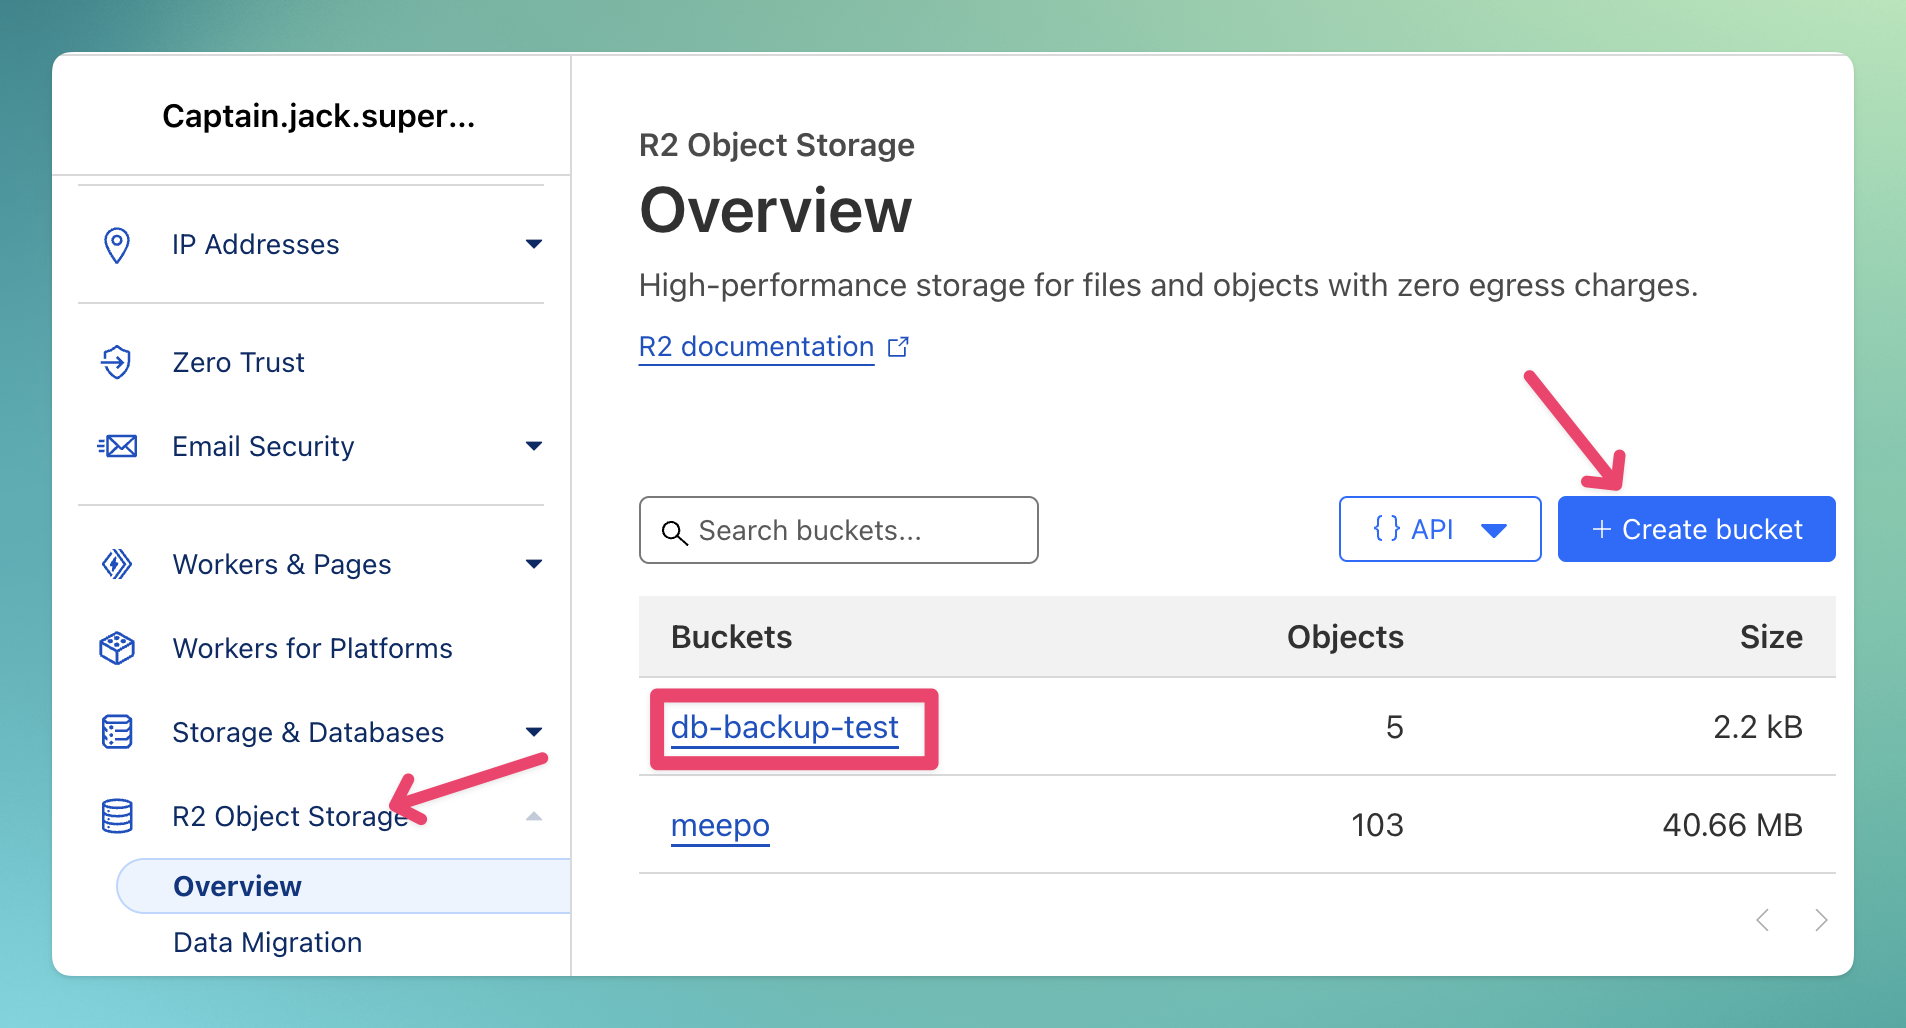Expand the IP Addresses menu arrow
The width and height of the screenshot is (1906, 1028).
(x=534, y=244)
